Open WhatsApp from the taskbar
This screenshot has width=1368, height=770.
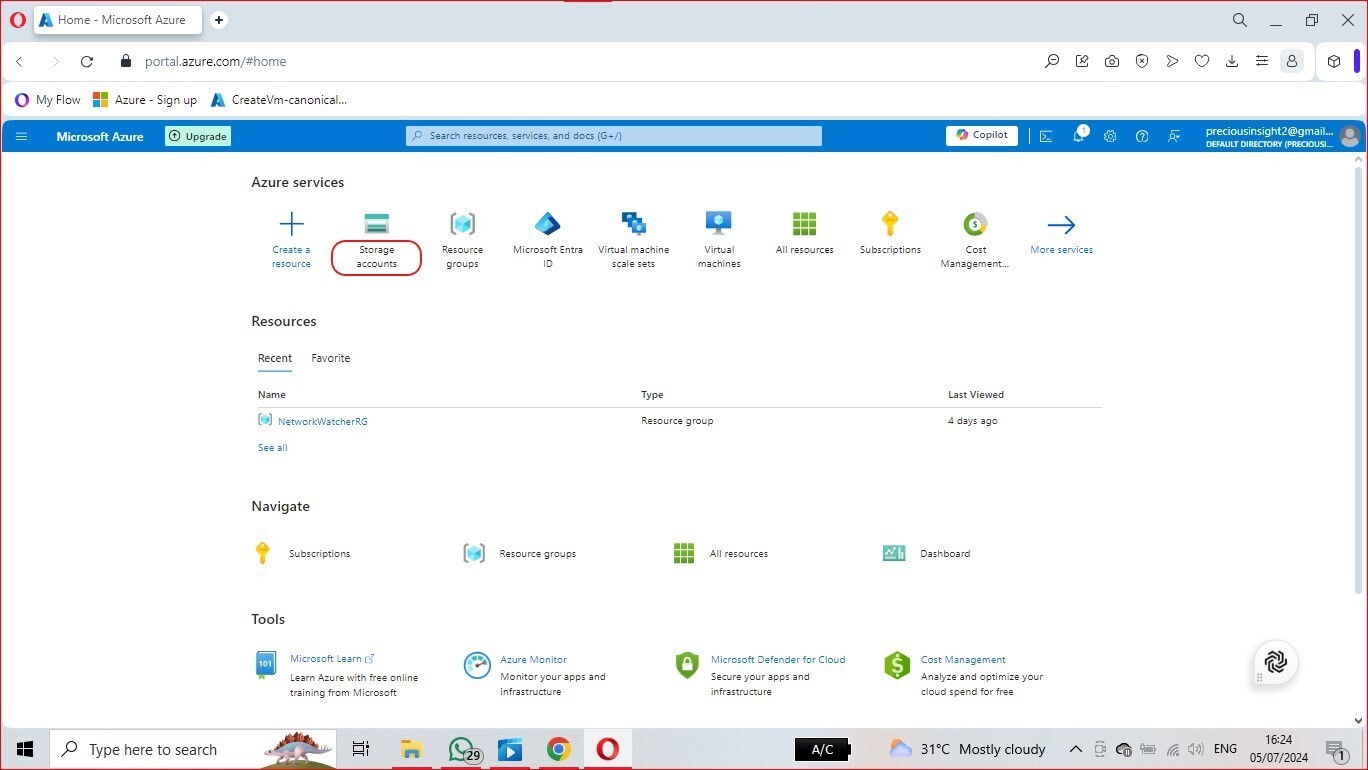pyautogui.click(x=461, y=749)
